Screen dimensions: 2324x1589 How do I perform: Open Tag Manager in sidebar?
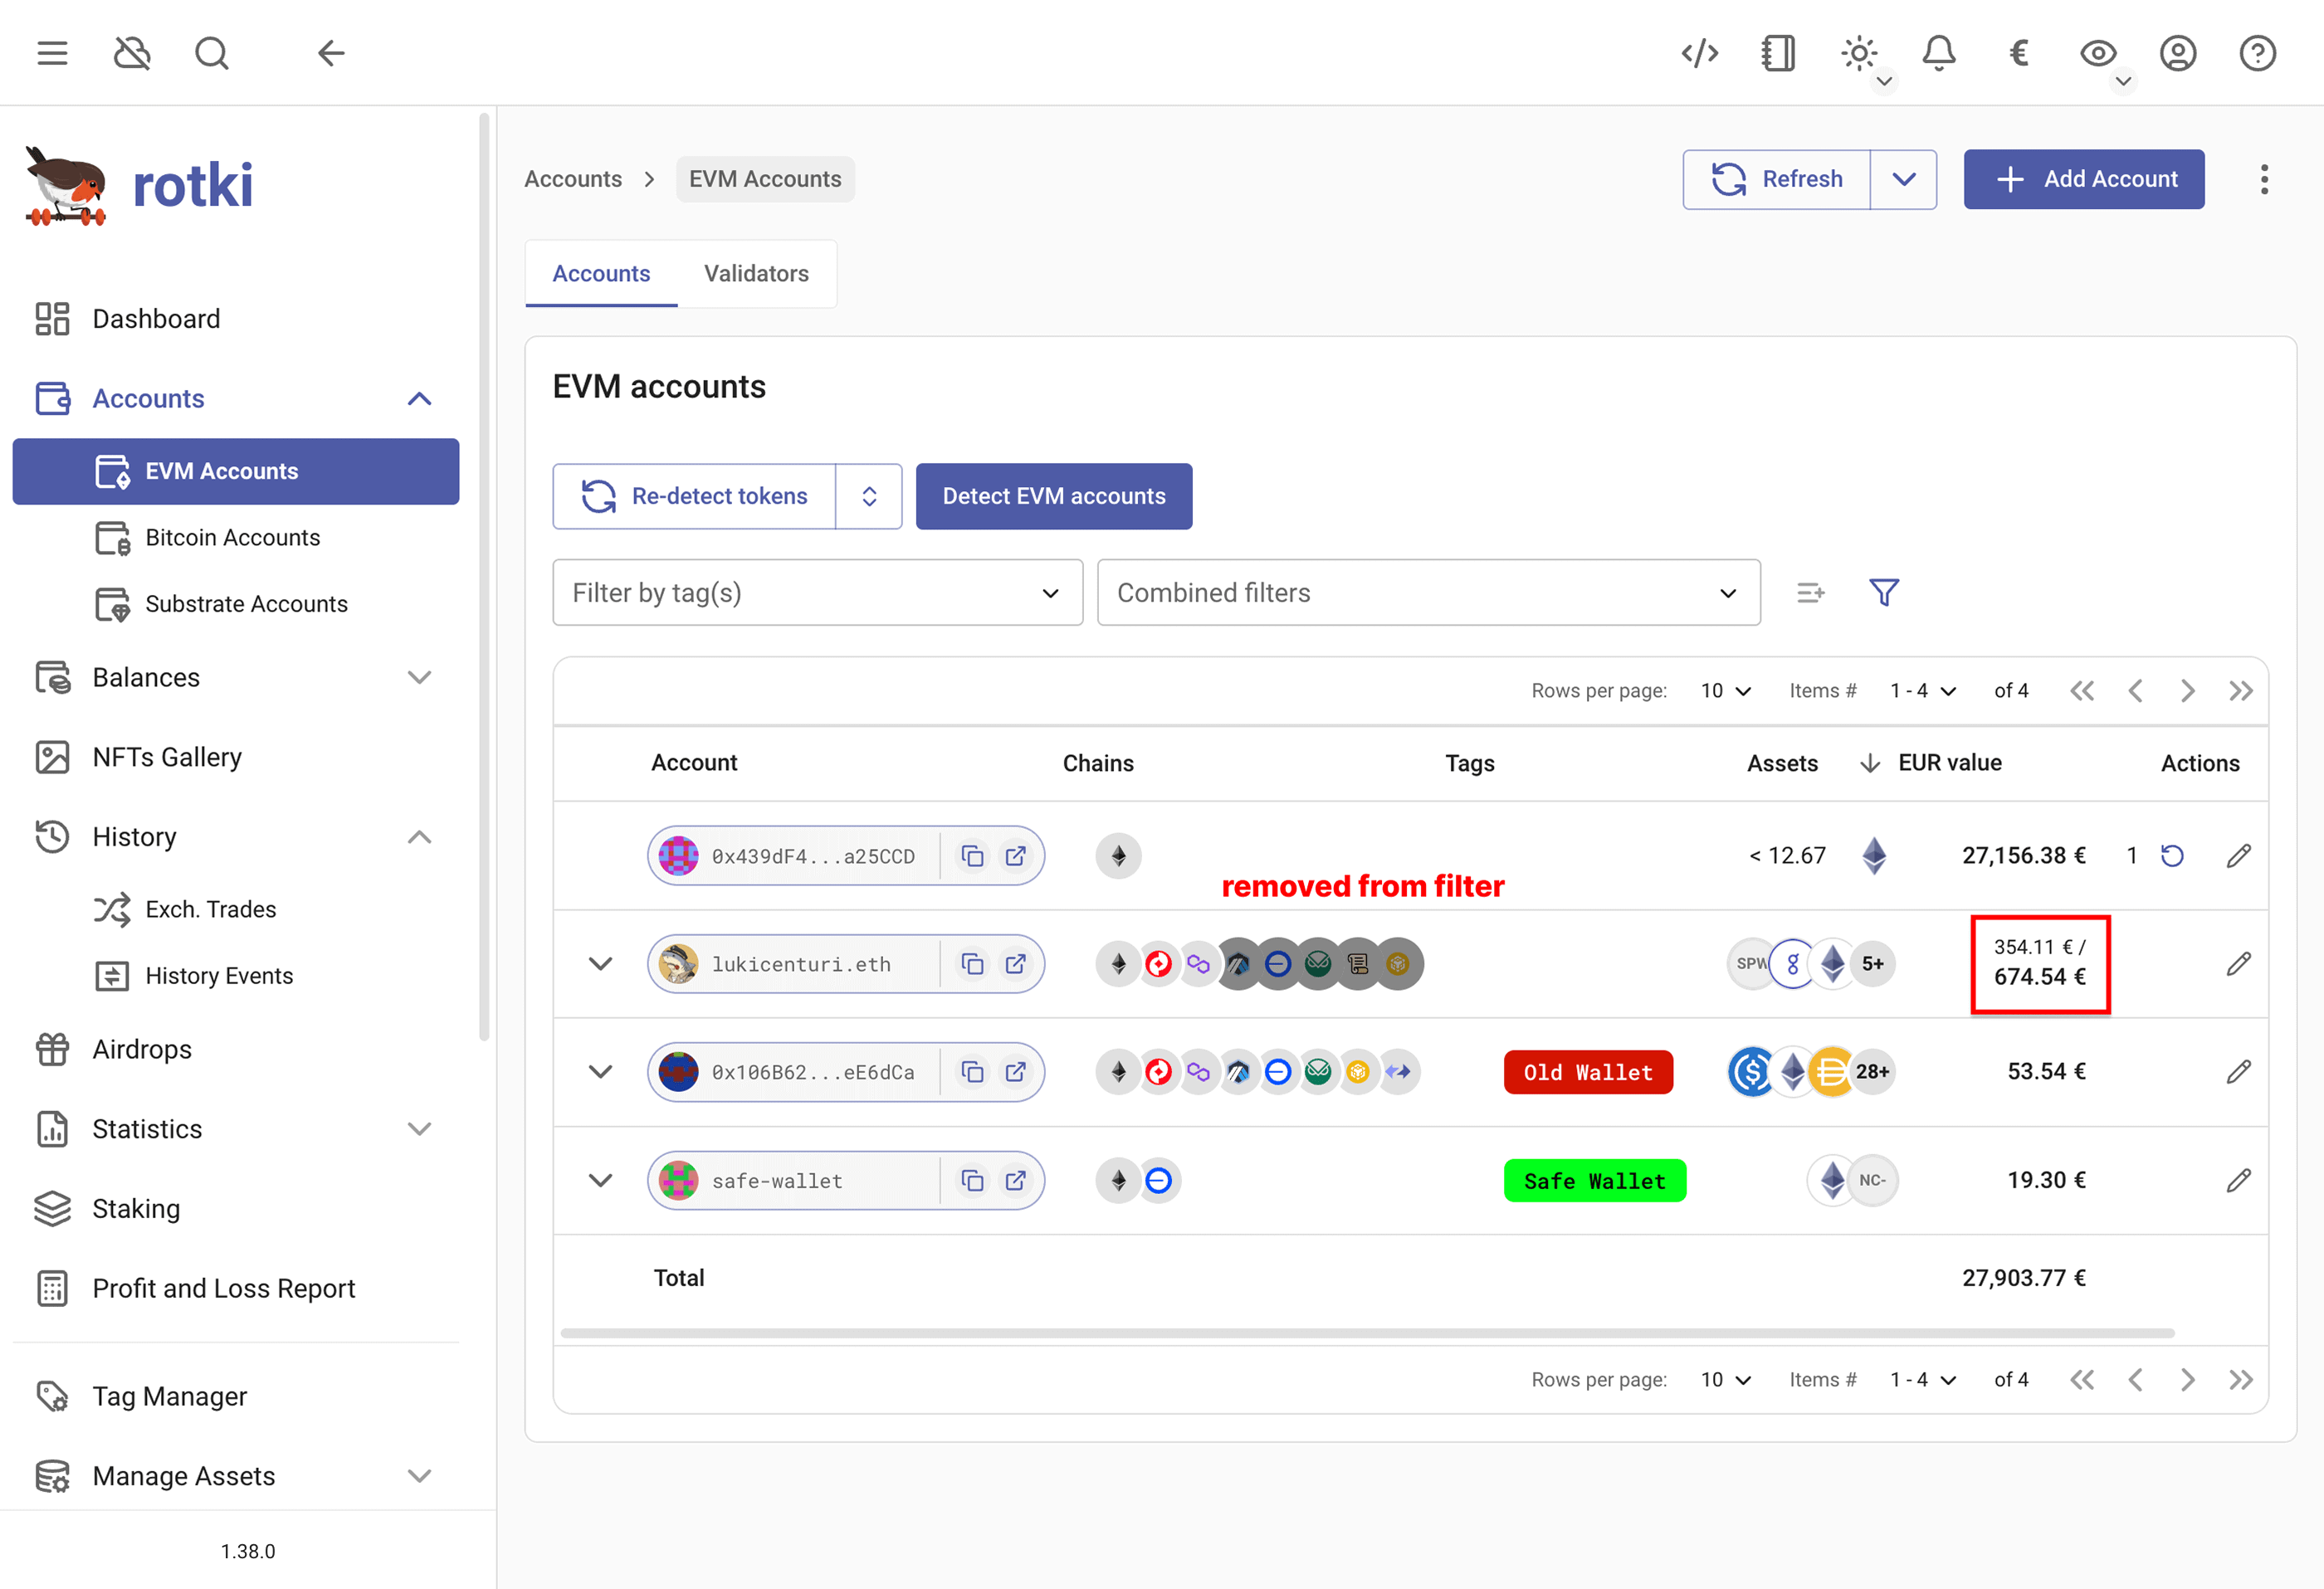pos(235,1396)
